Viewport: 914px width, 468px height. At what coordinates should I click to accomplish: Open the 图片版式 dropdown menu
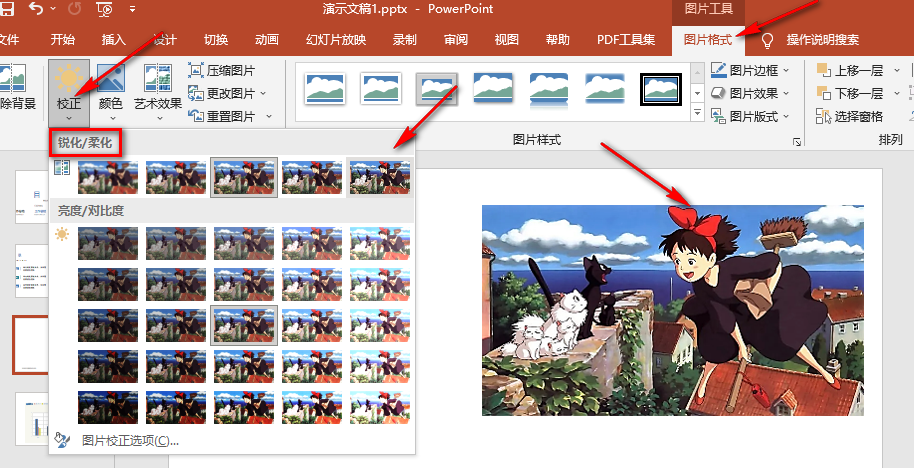[786, 116]
